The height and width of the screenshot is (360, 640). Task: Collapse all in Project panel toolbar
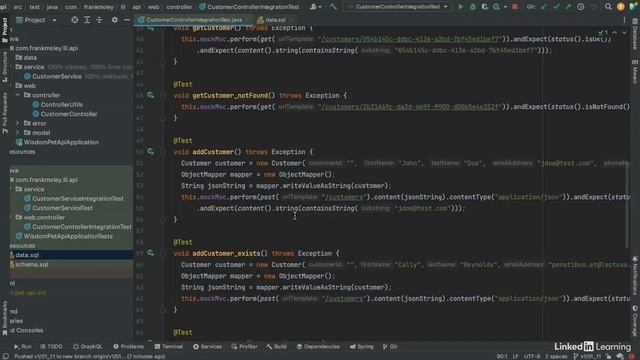click(99, 20)
